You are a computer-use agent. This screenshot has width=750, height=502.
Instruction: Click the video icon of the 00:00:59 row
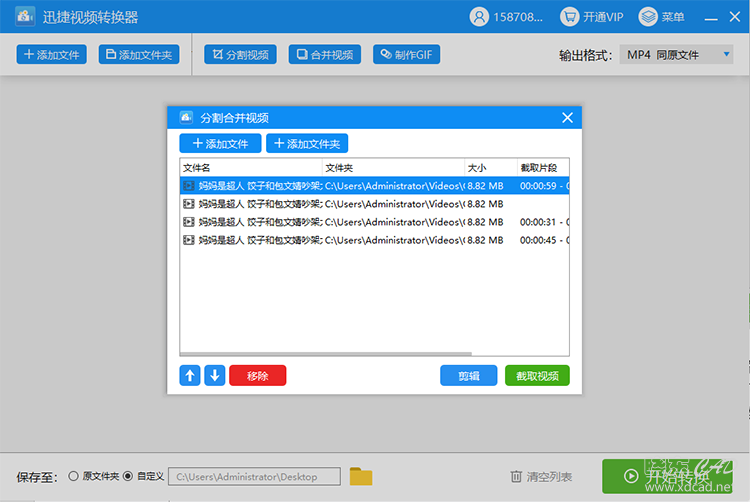click(189, 186)
